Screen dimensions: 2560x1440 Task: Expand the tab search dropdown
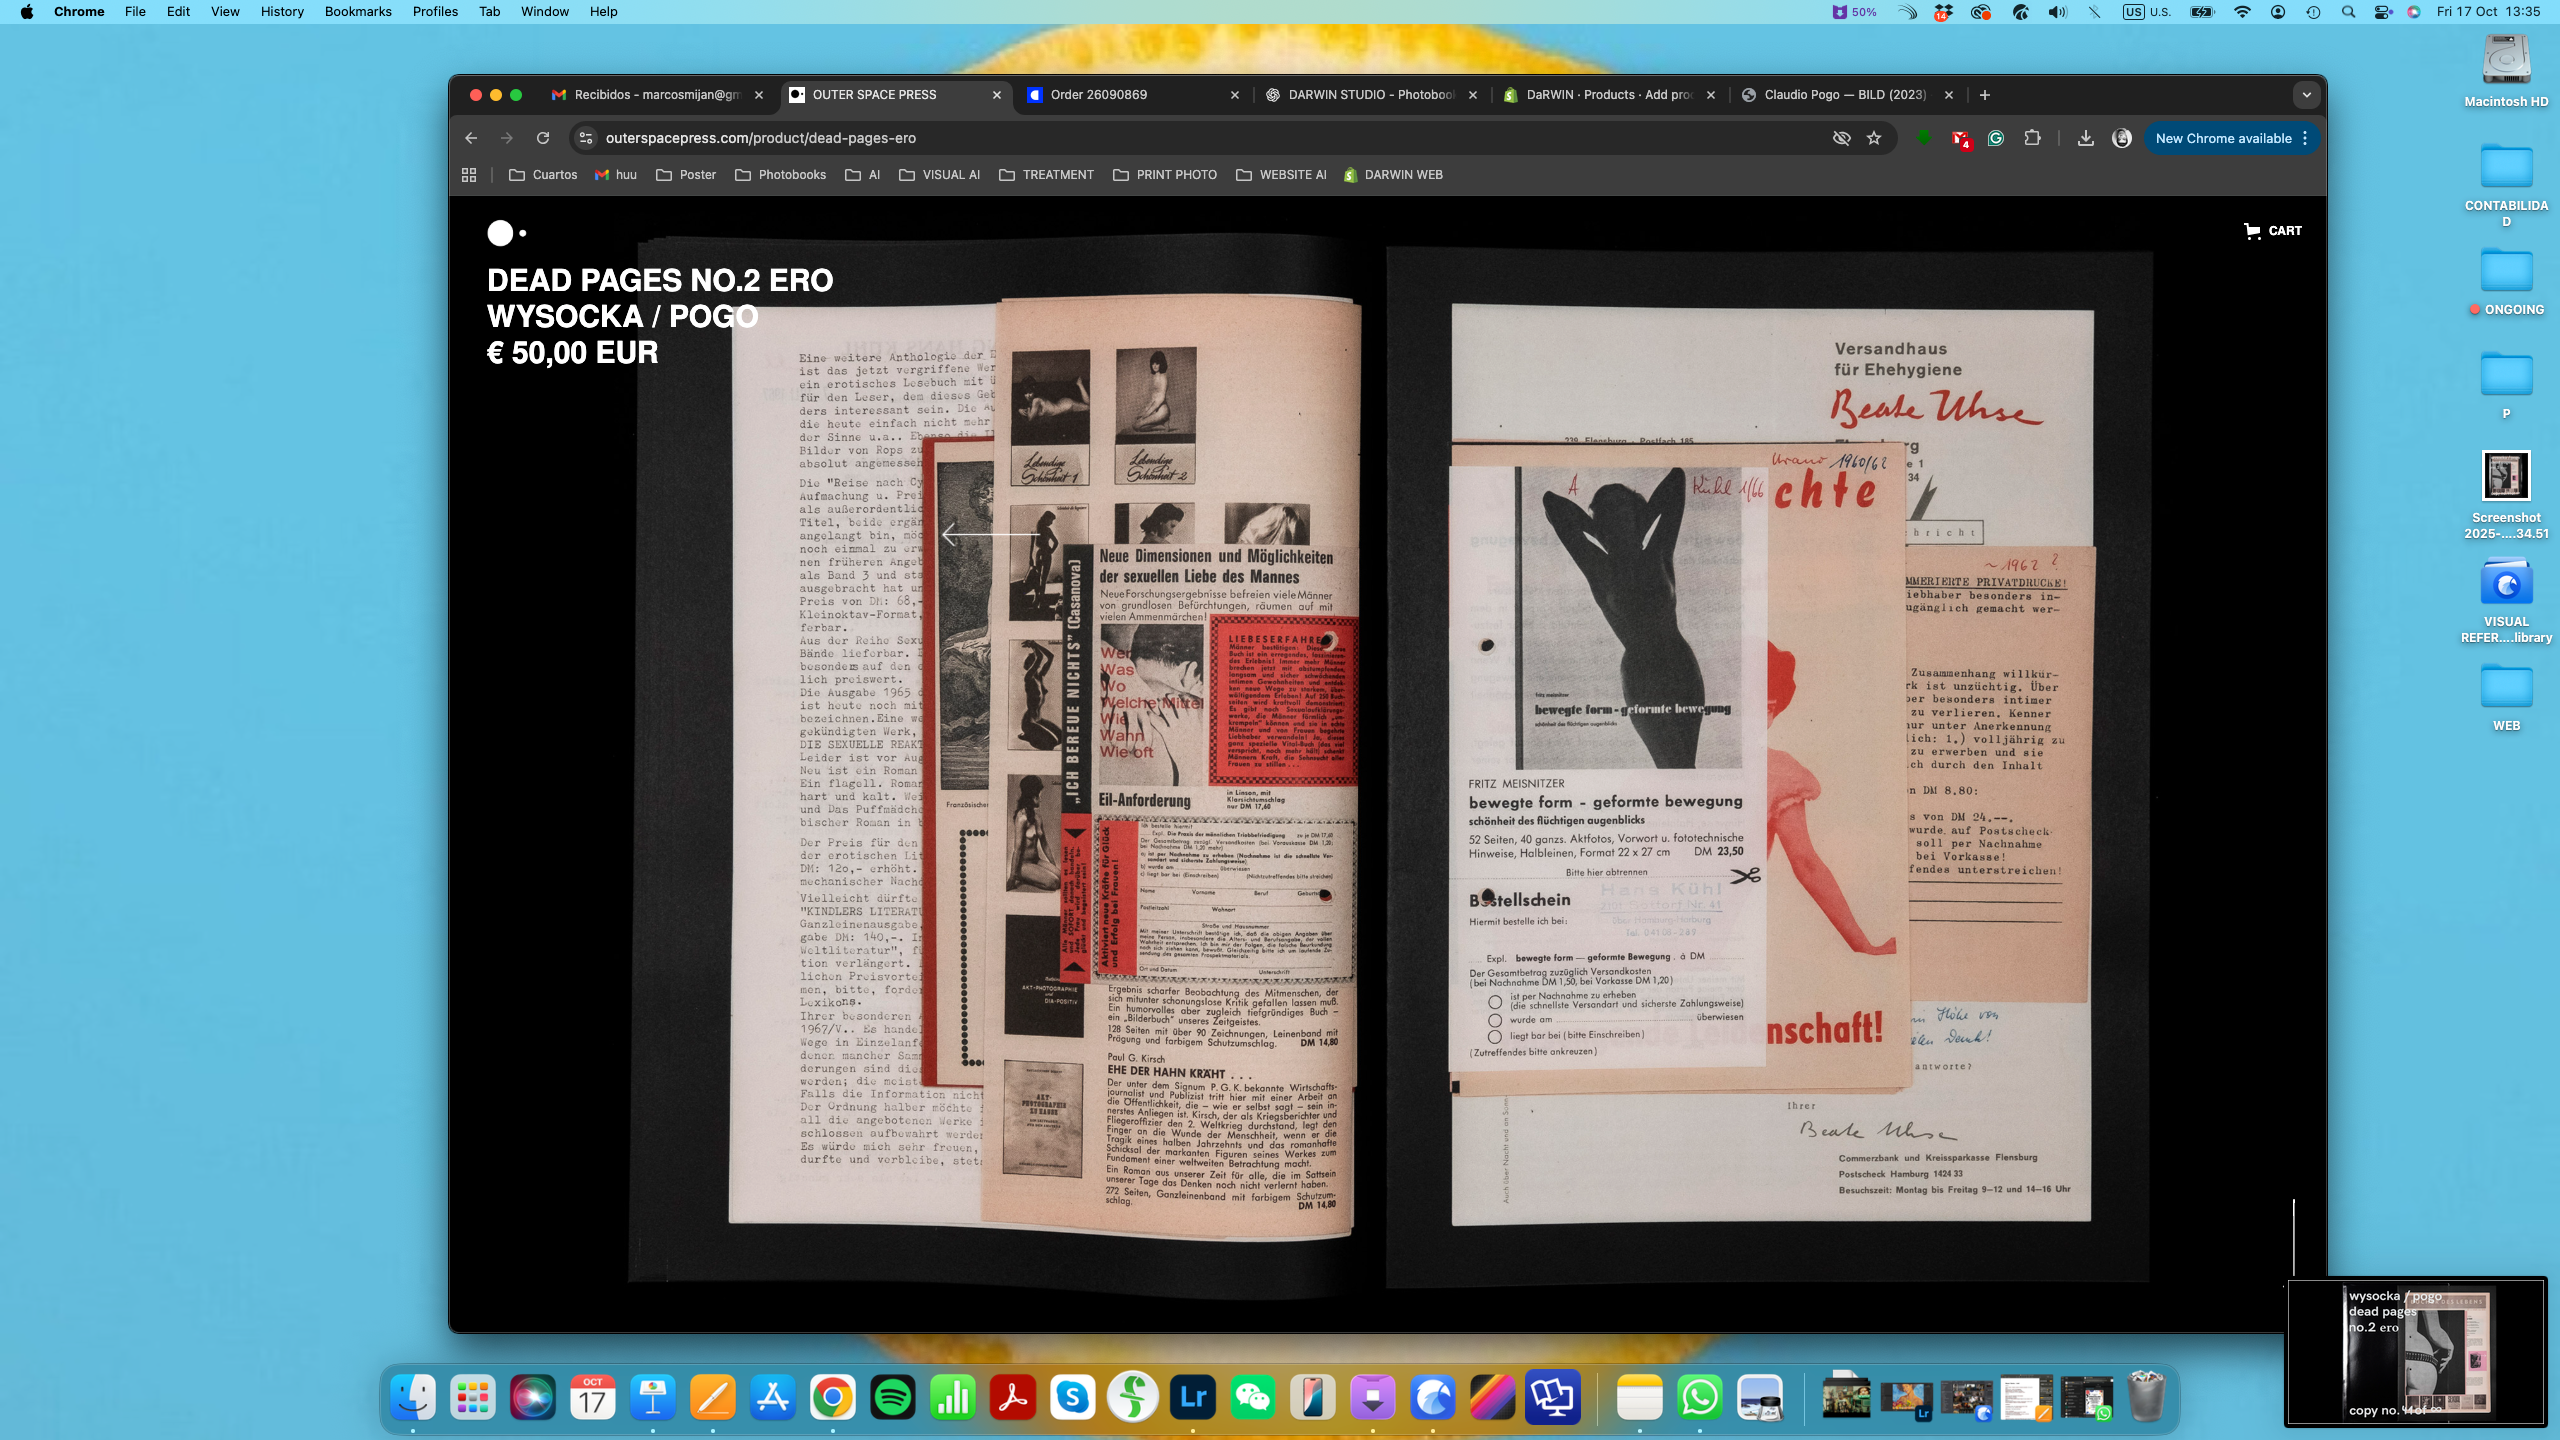tap(2306, 95)
